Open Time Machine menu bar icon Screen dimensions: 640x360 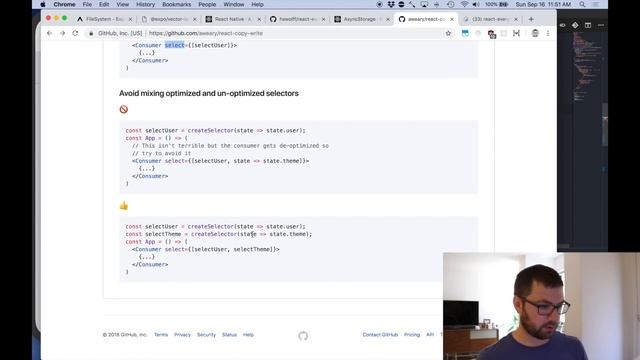pos(451,4)
